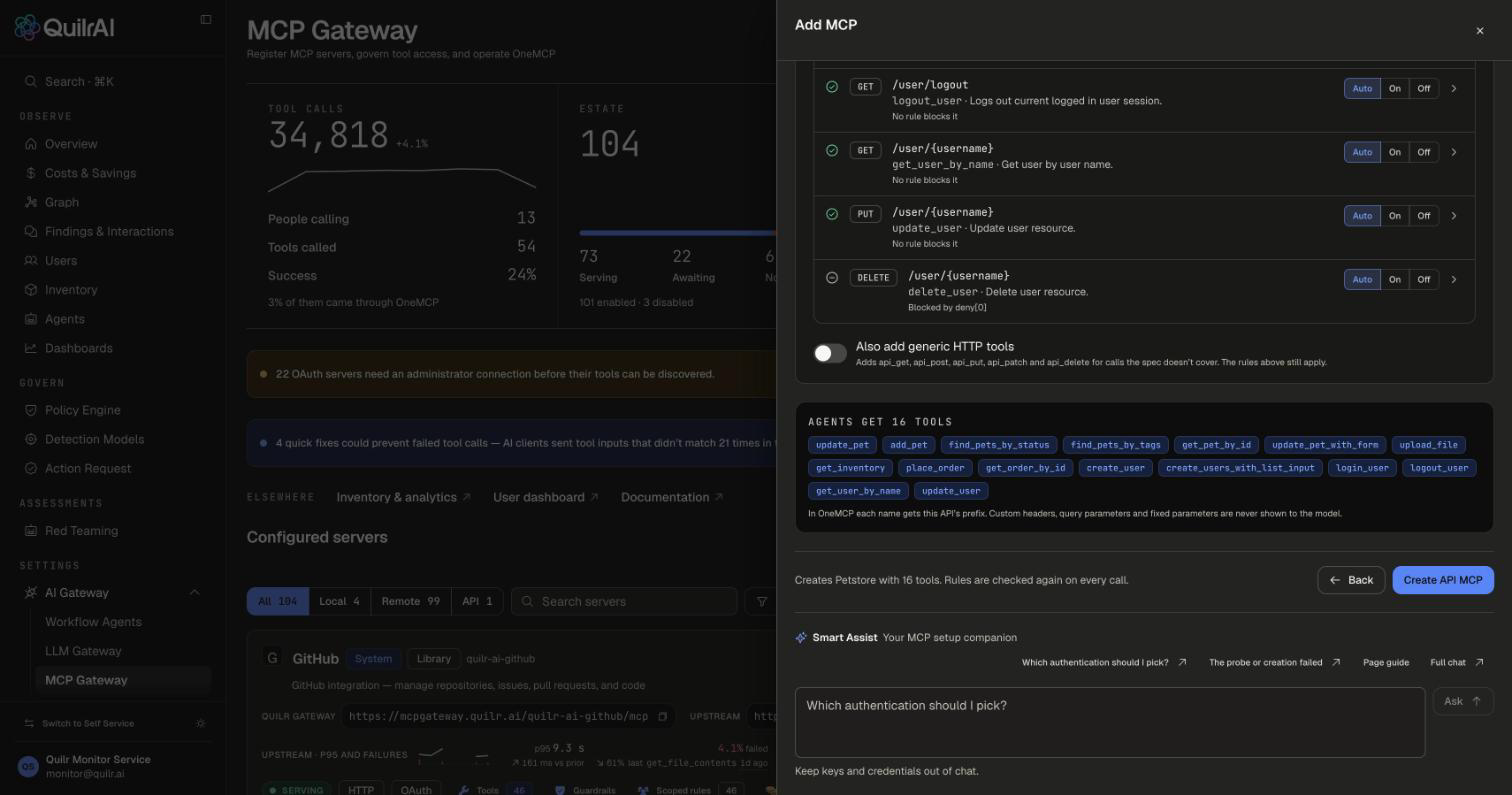
Task: Click the Findings & Interactions icon
Action: point(31,231)
